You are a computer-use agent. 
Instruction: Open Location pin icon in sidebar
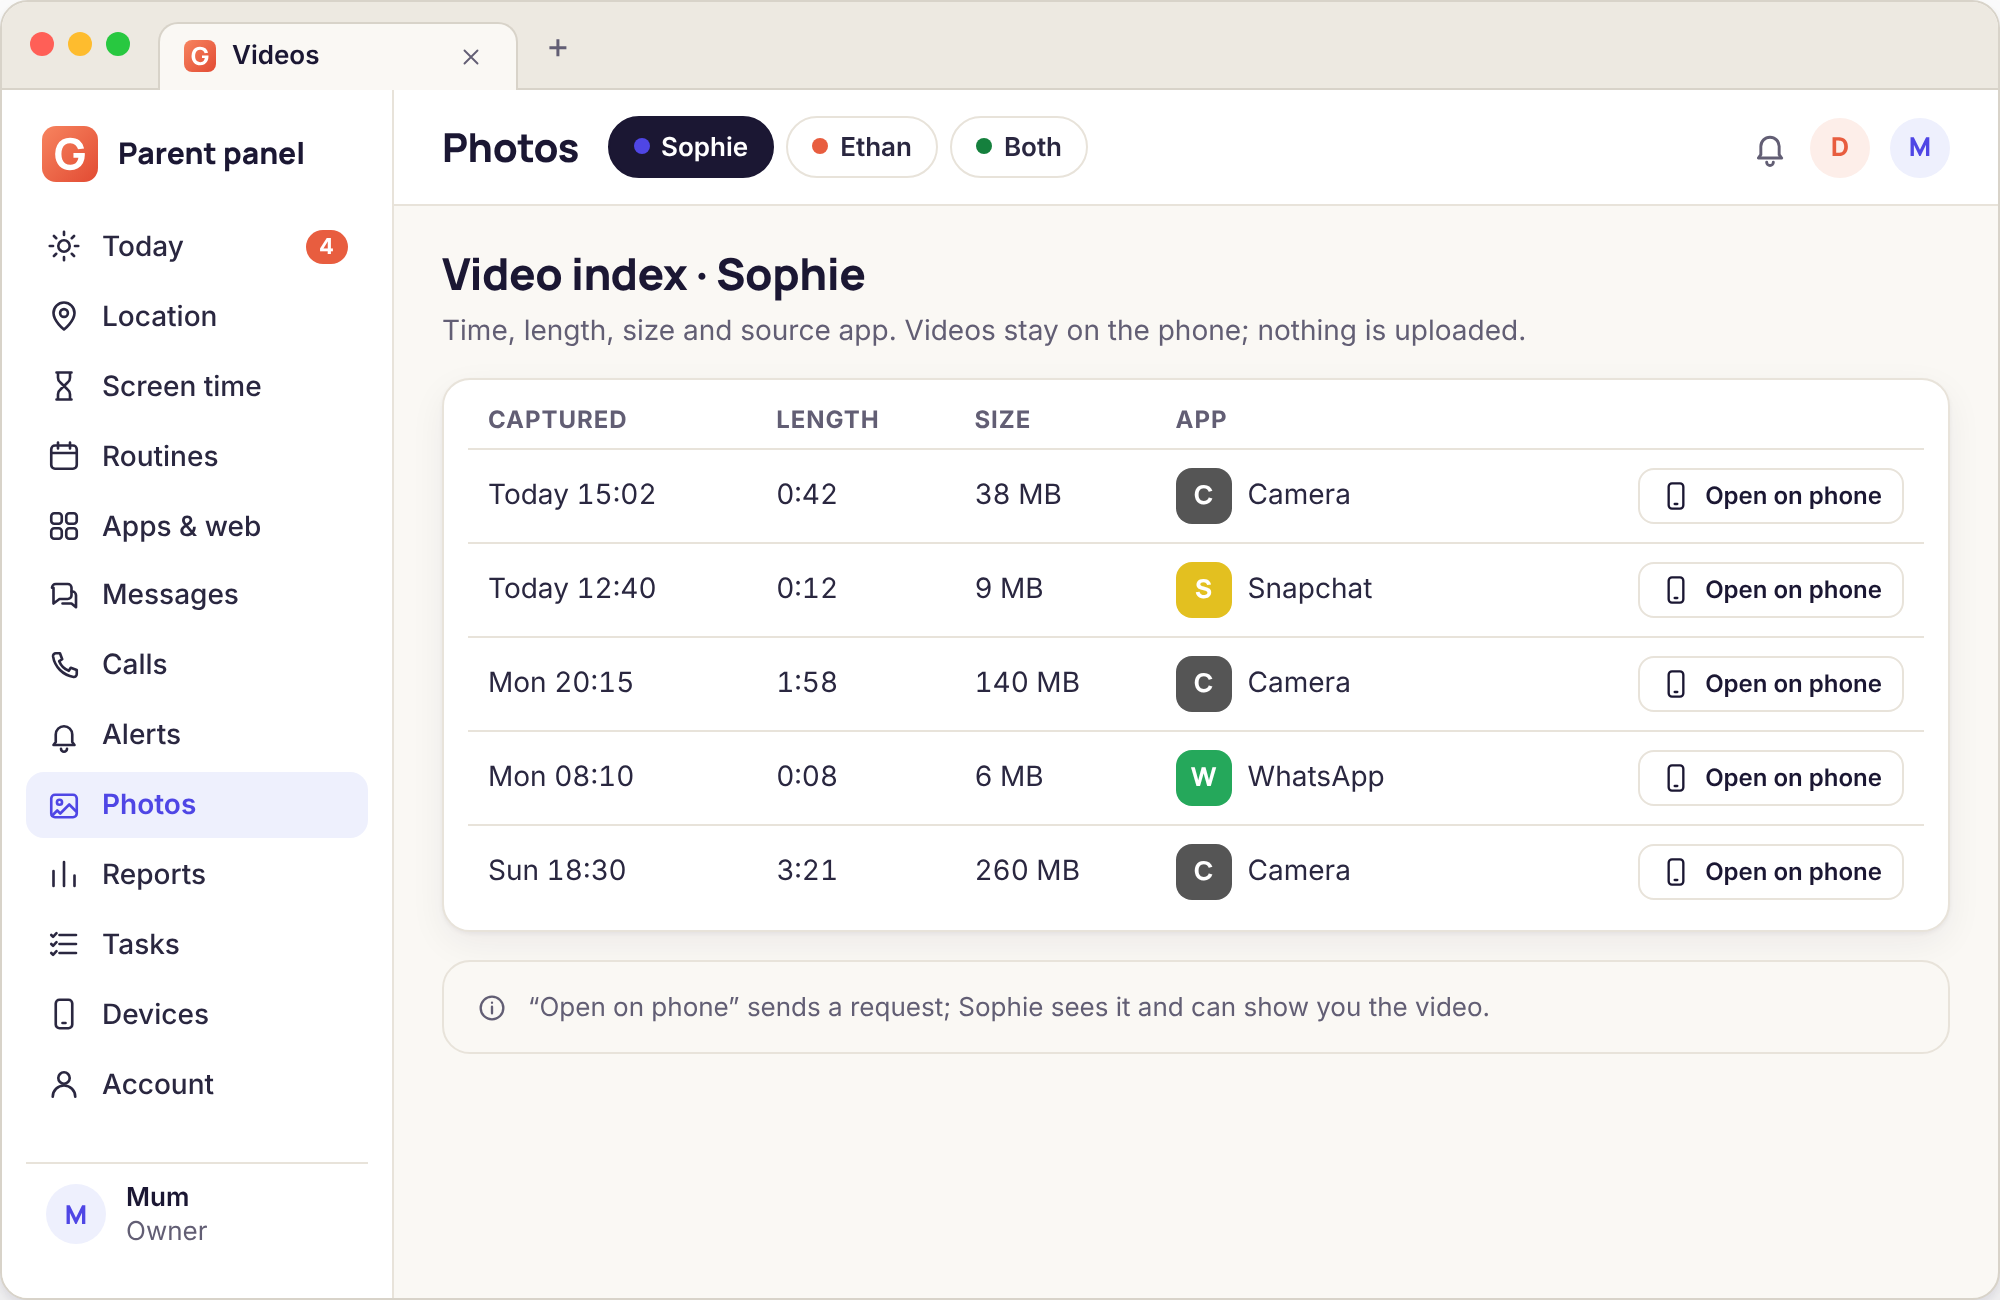tap(64, 316)
